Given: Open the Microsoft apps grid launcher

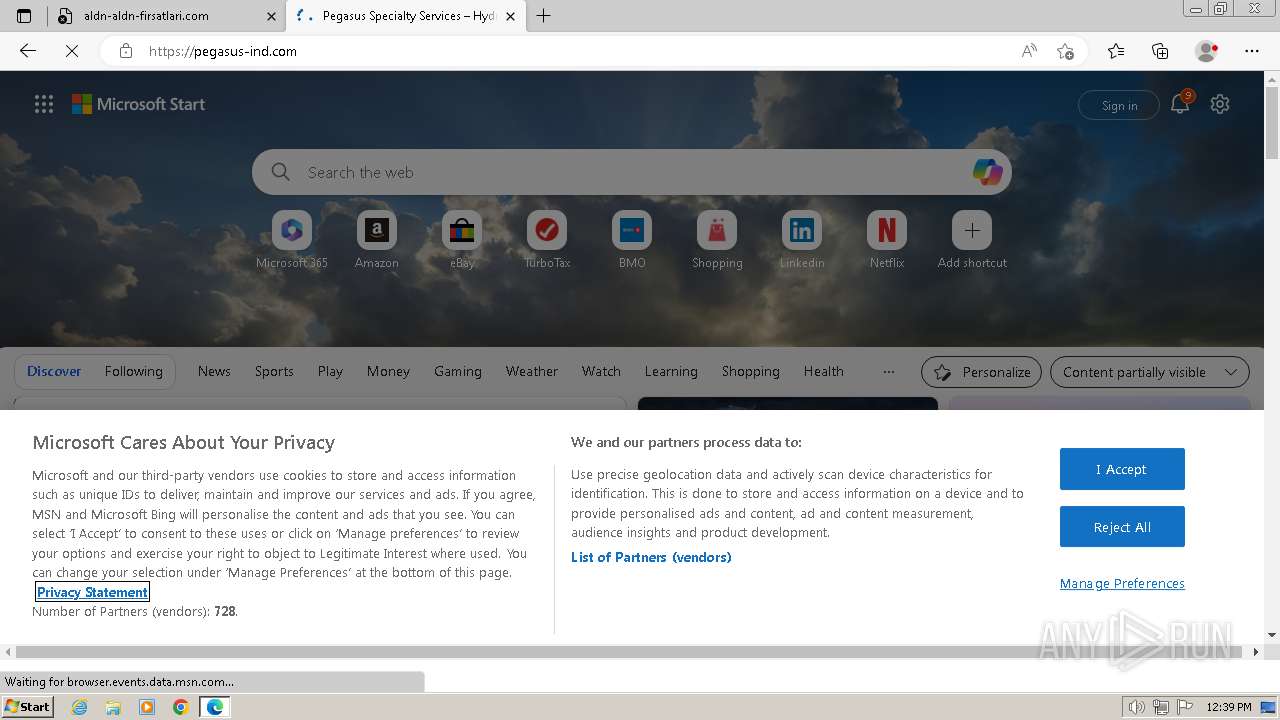Looking at the screenshot, I should tap(44, 104).
